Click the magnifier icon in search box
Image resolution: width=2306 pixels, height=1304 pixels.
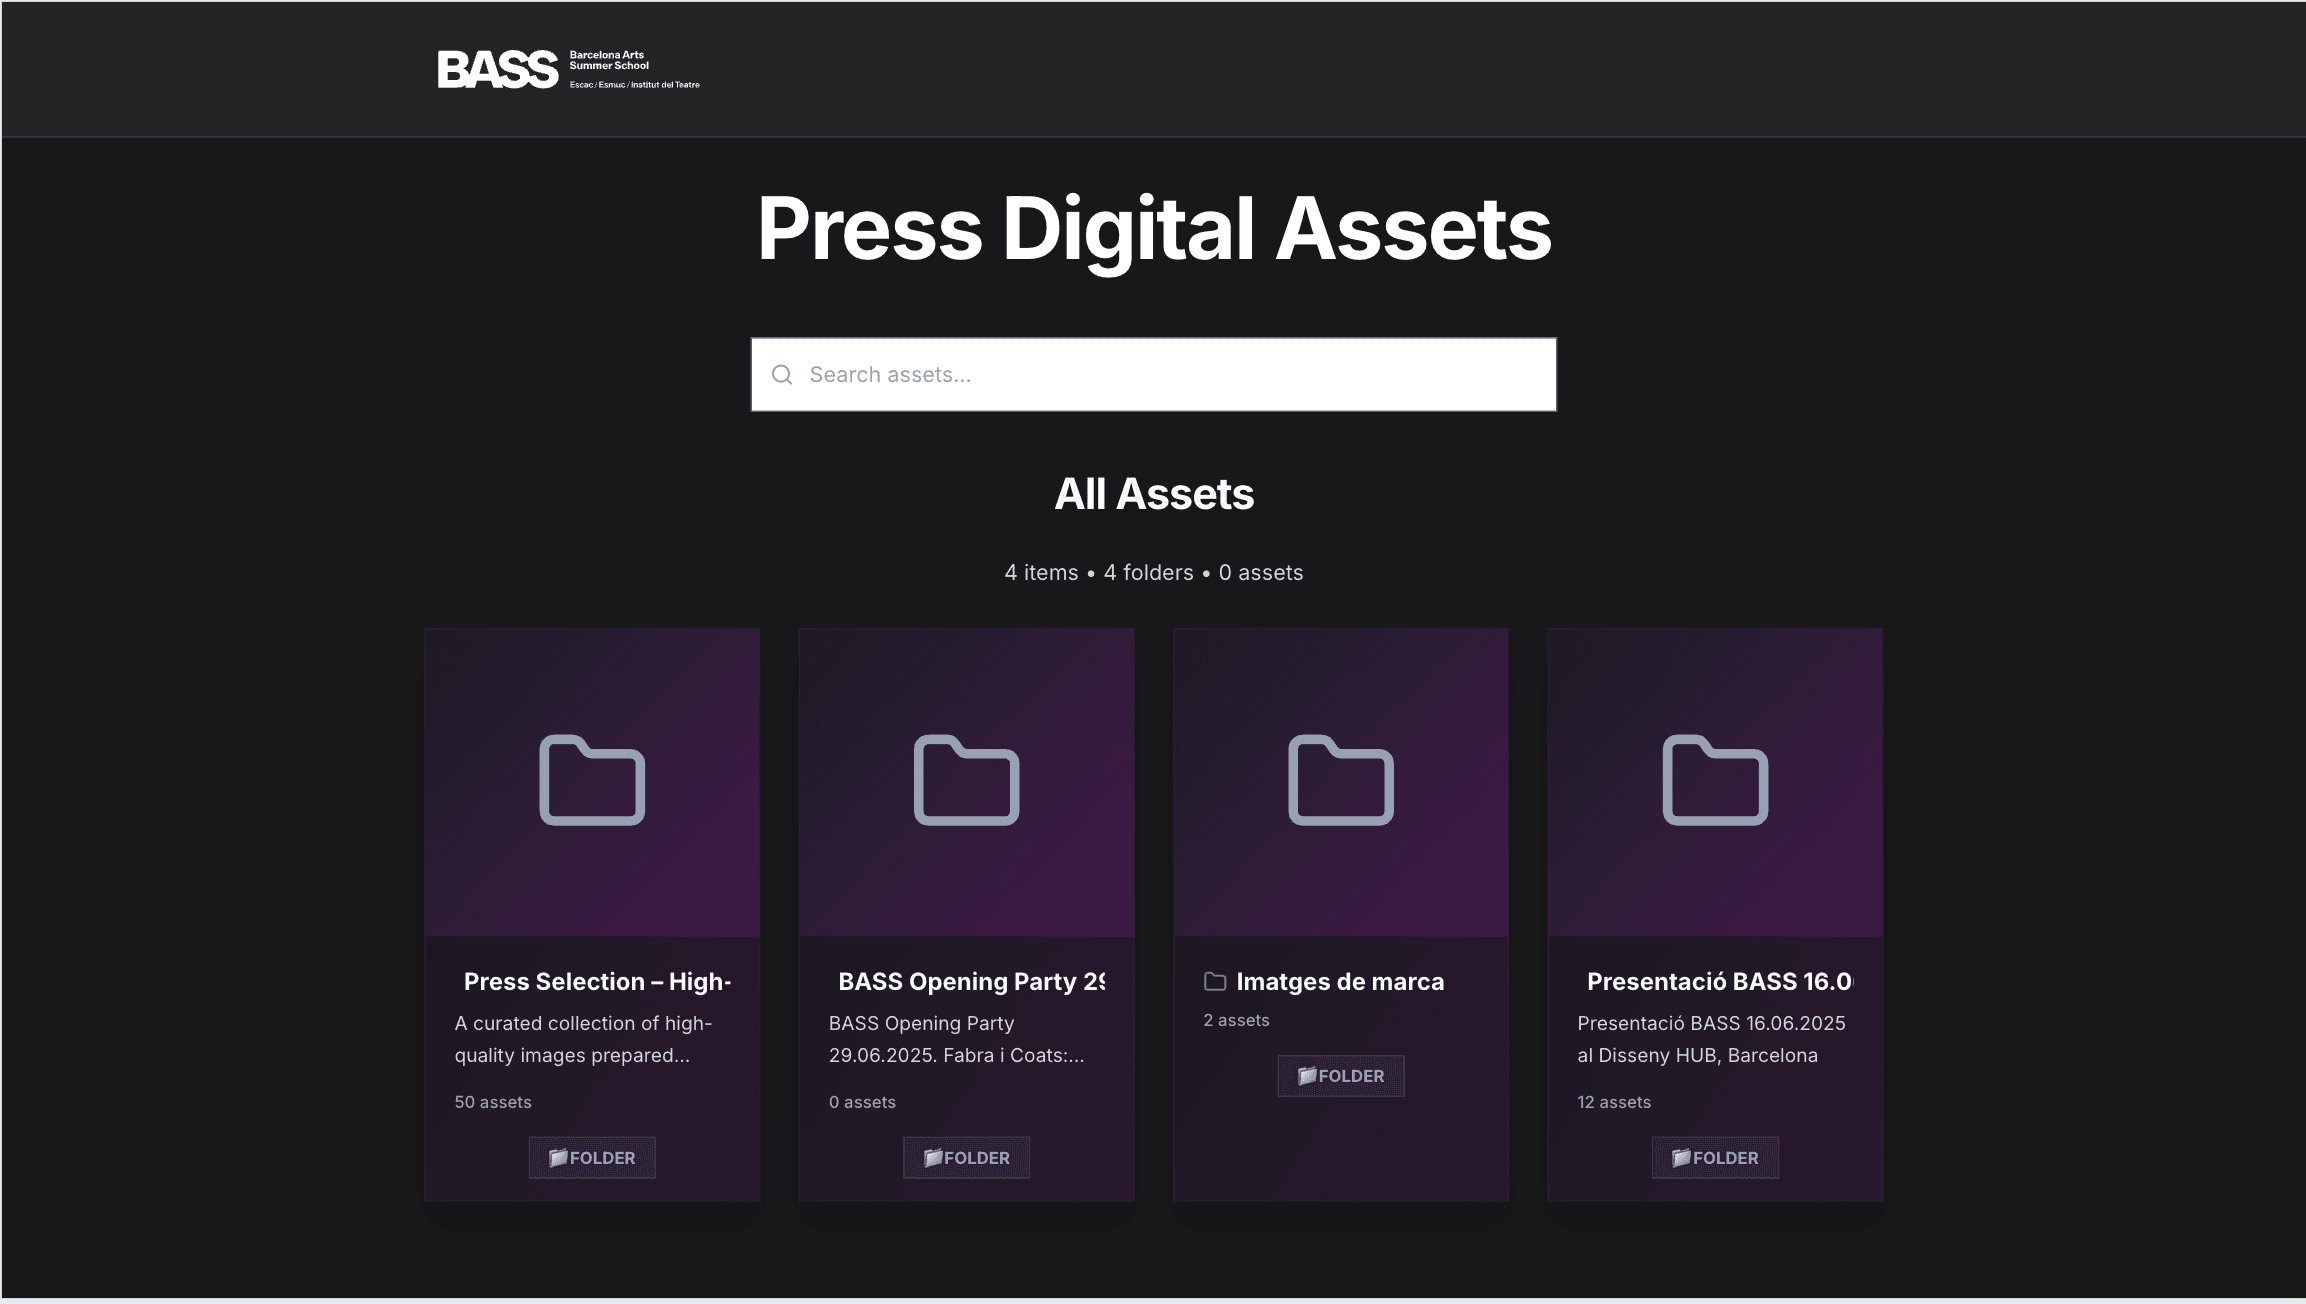click(x=782, y=375)
